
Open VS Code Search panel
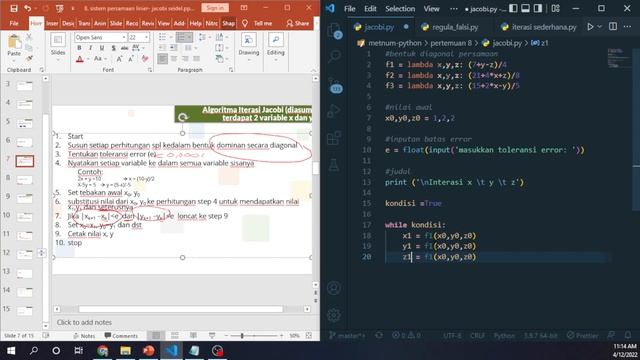pyautogui.click(x=334, y=56)
